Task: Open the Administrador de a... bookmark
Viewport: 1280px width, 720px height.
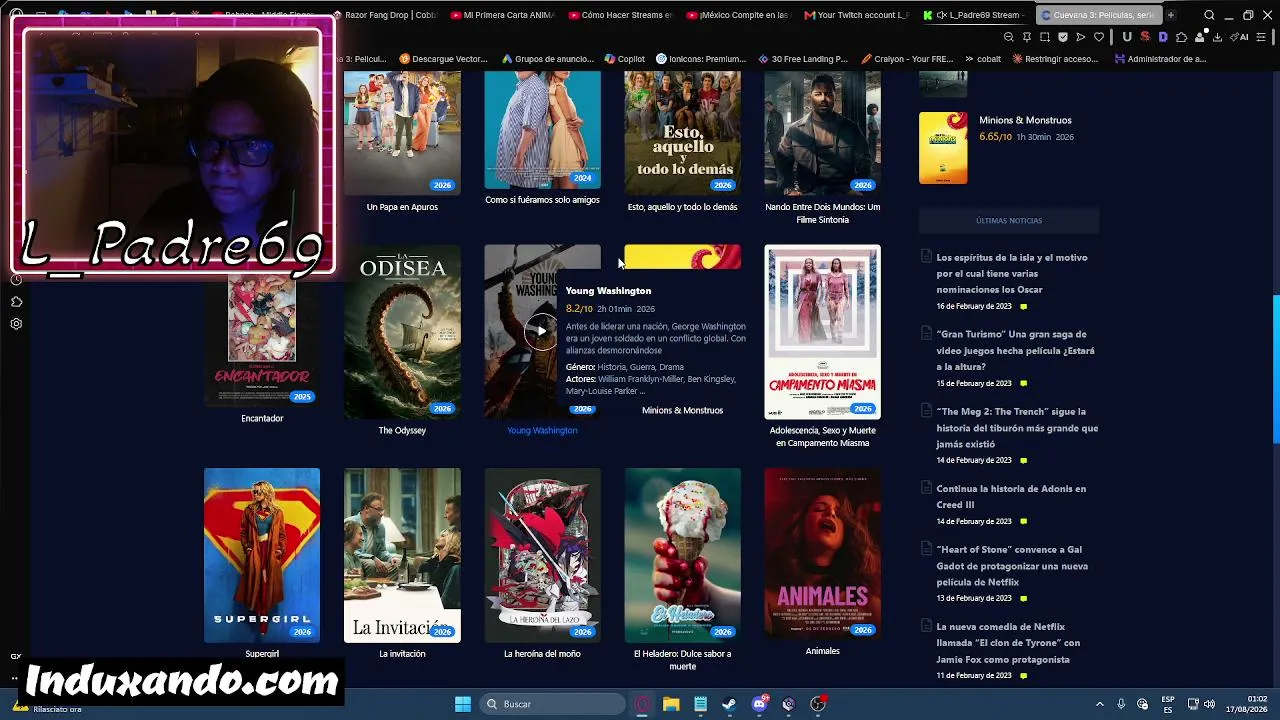Action: [1160, 59]
